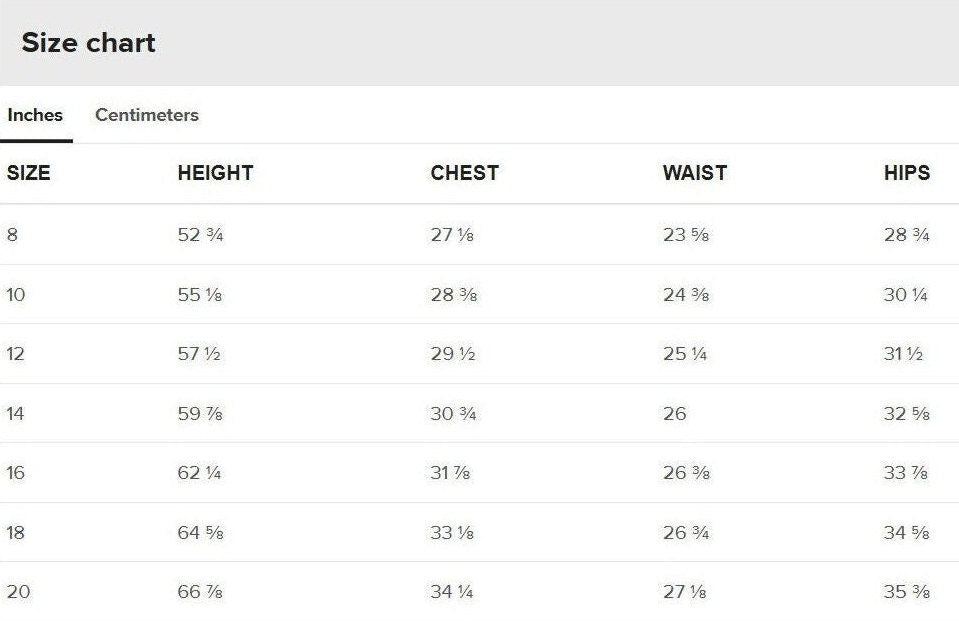Switch to the Centimeters tab
Screen dimensions: 959x621
point(146,115)
